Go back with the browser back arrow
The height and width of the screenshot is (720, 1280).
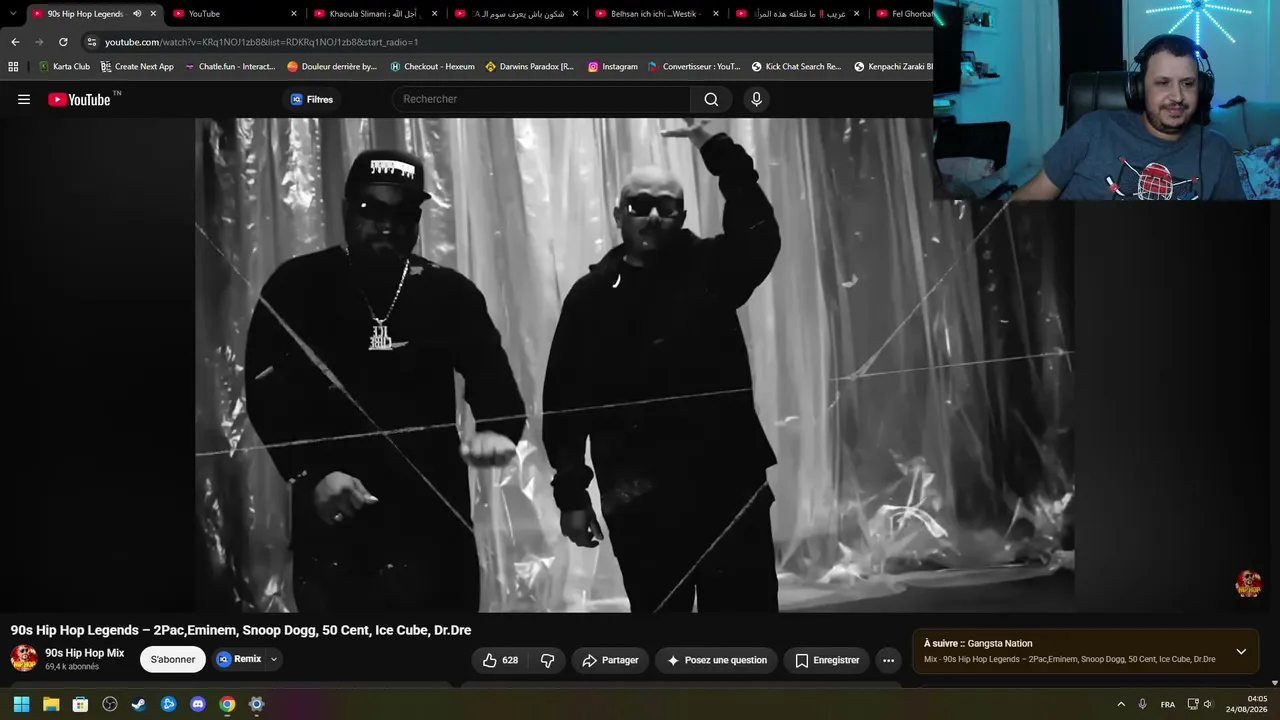[15, 42]
